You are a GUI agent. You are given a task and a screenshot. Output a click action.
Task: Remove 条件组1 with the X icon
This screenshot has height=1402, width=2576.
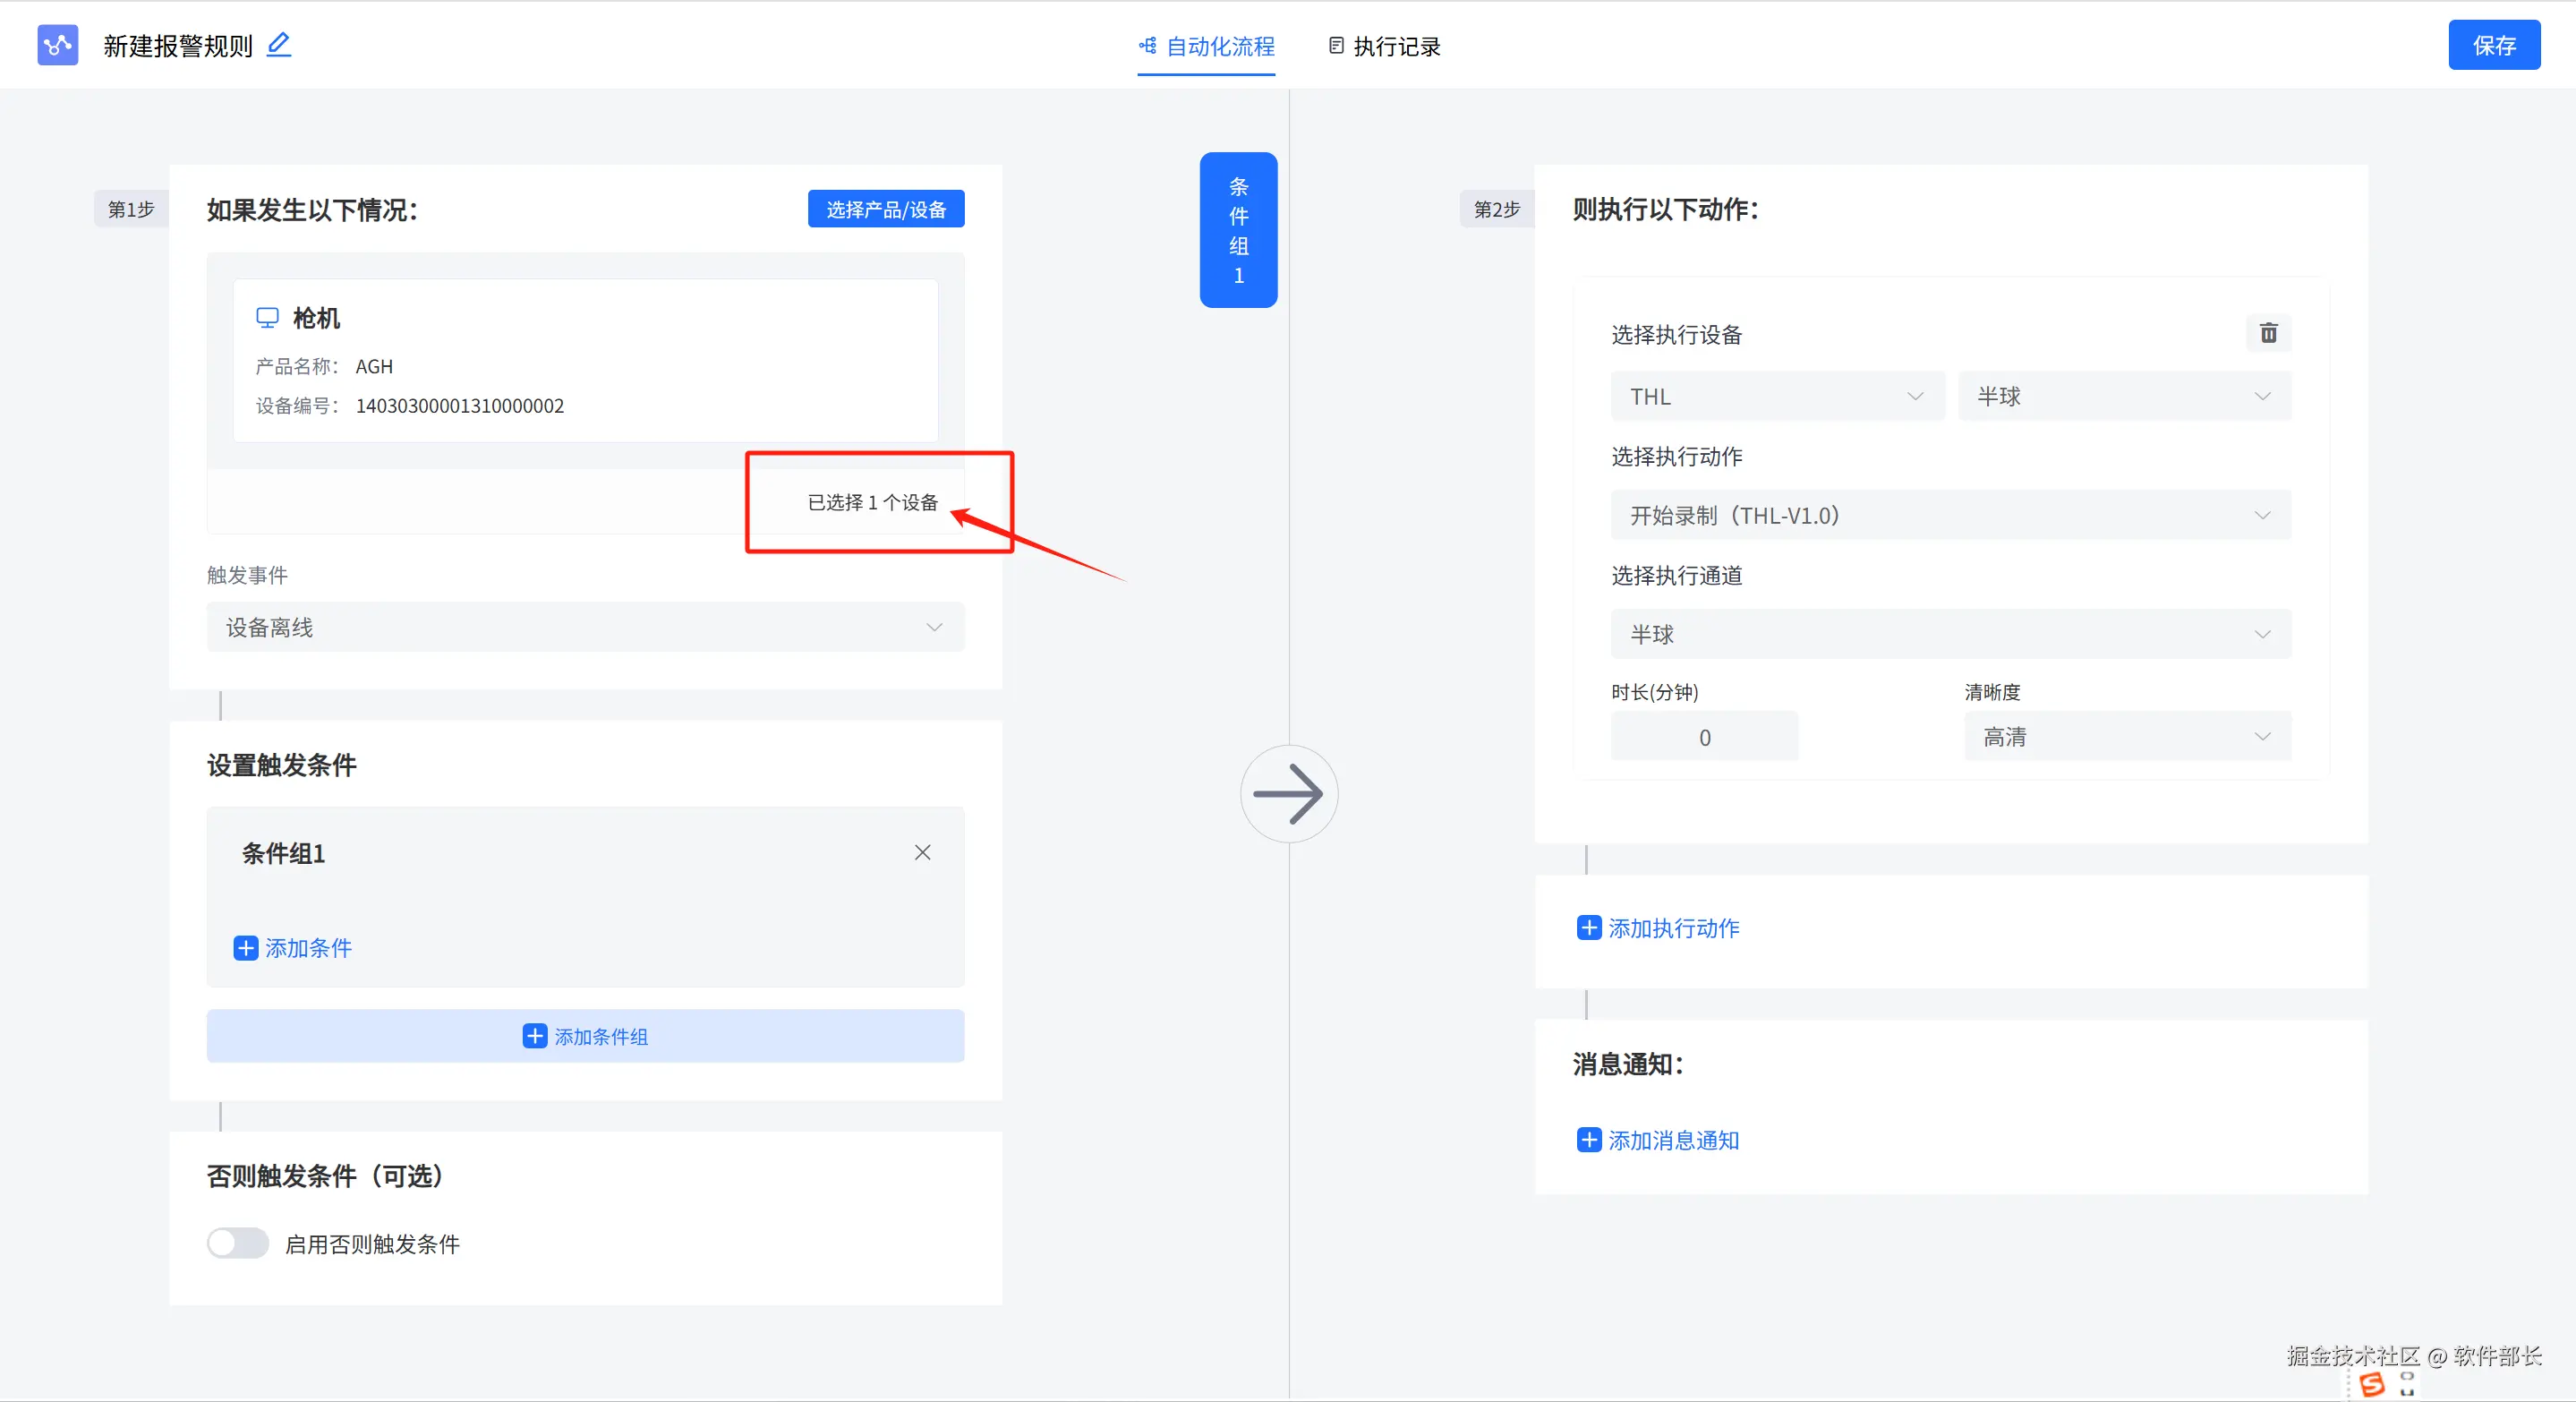point(922,852)
